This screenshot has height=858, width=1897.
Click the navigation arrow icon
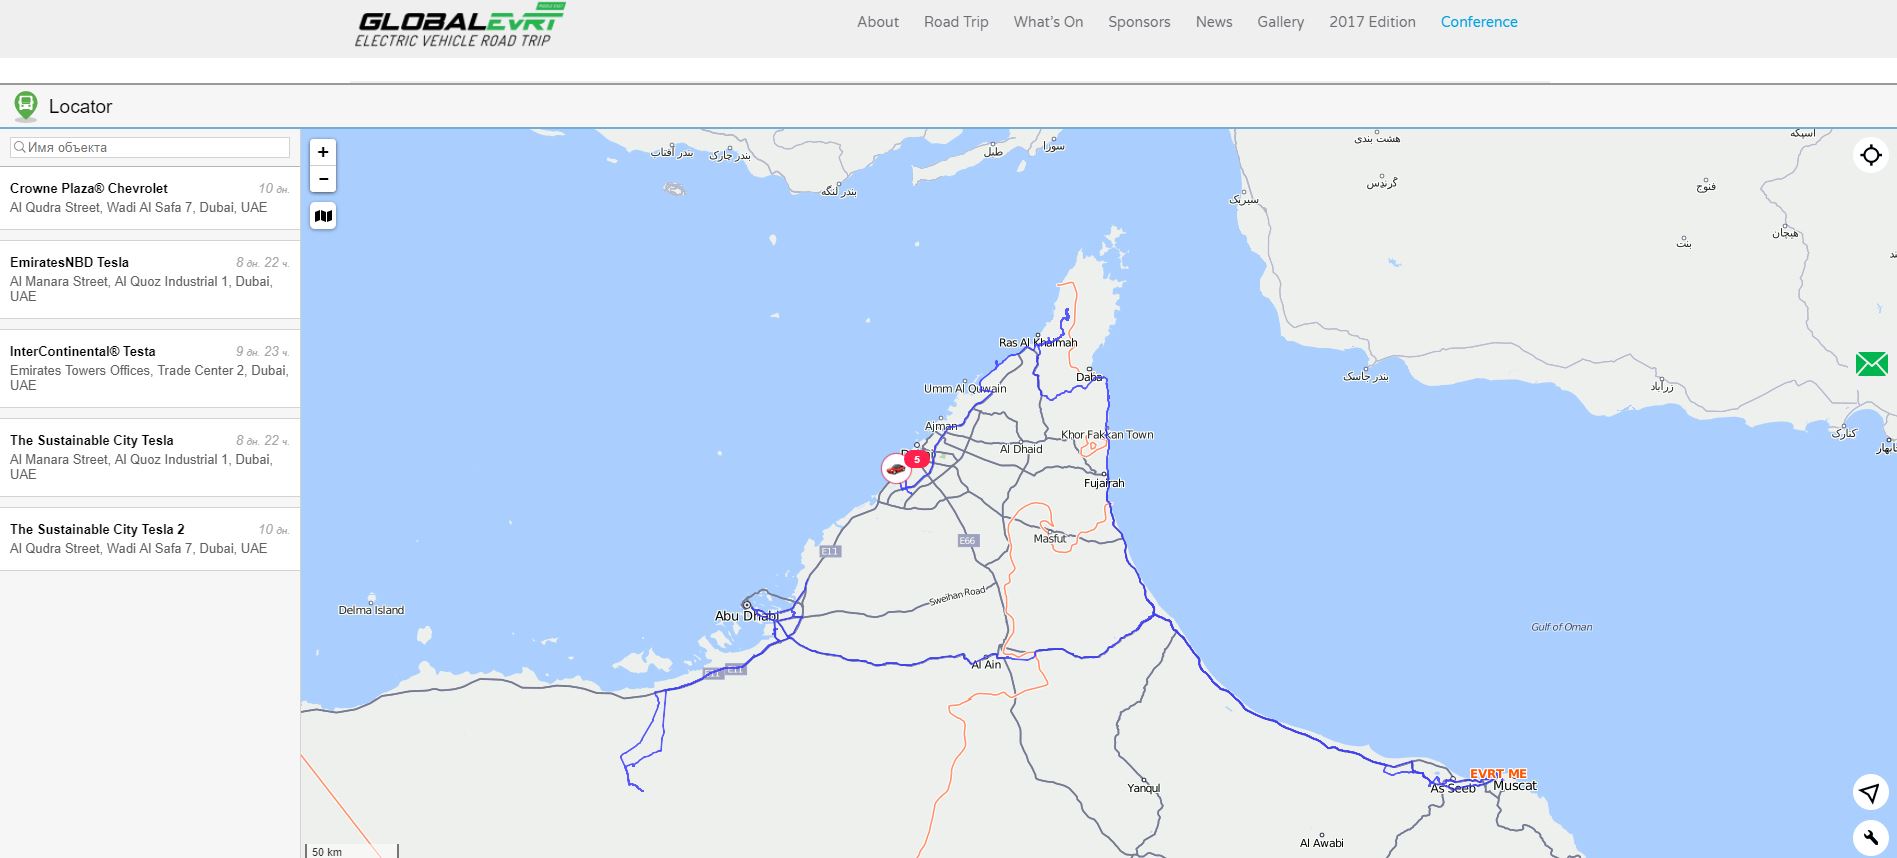[1870, 793]
